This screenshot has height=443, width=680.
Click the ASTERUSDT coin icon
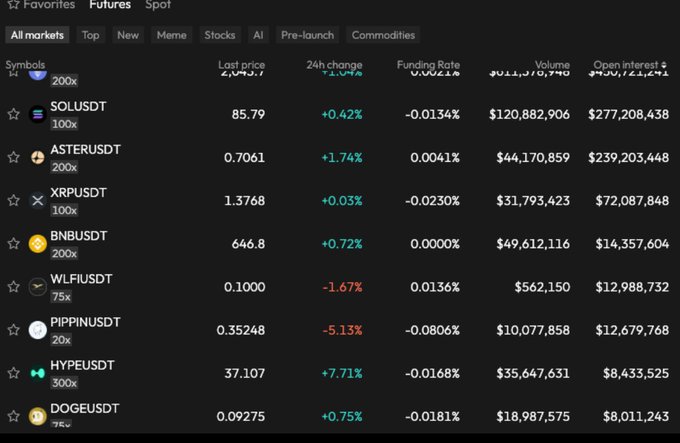pos(38,158)
